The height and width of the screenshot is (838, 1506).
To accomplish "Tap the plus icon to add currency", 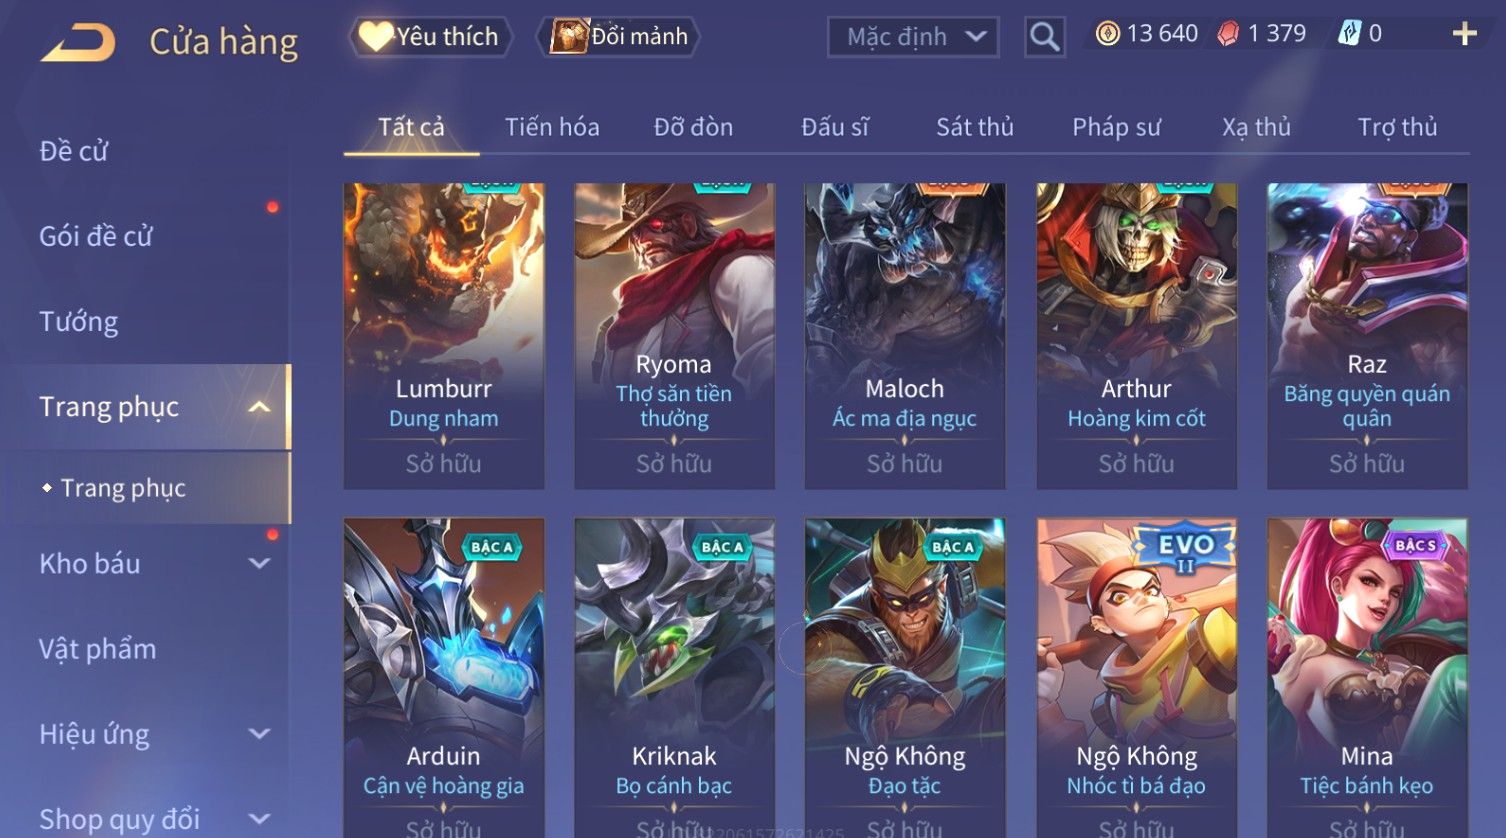I will (x=1464, y=34).
